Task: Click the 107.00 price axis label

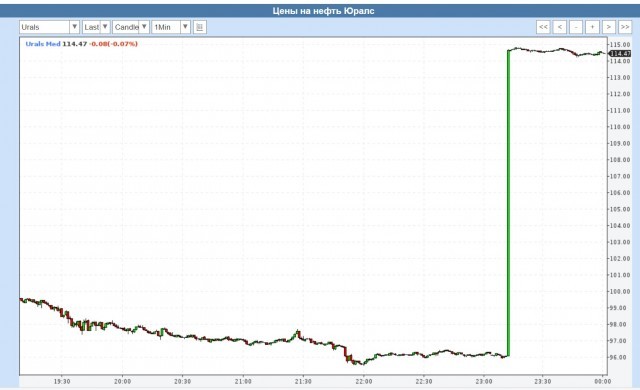Action: tap(620, 176)
